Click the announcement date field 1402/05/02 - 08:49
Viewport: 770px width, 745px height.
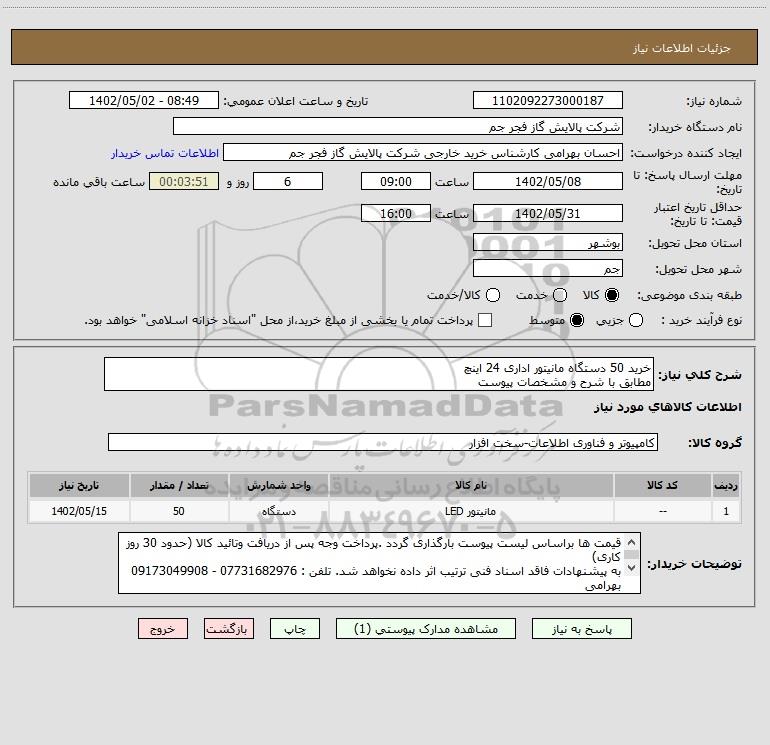144,100
